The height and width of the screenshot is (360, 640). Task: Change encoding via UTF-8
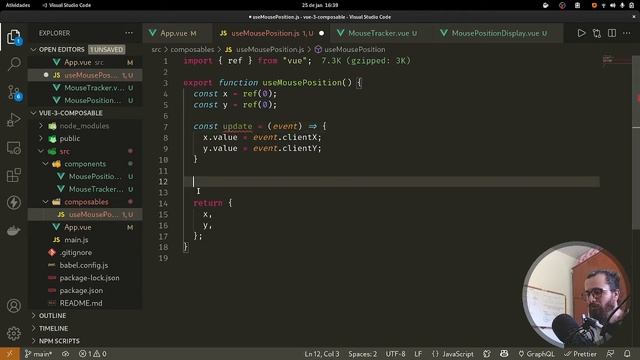tap(396, 354)
